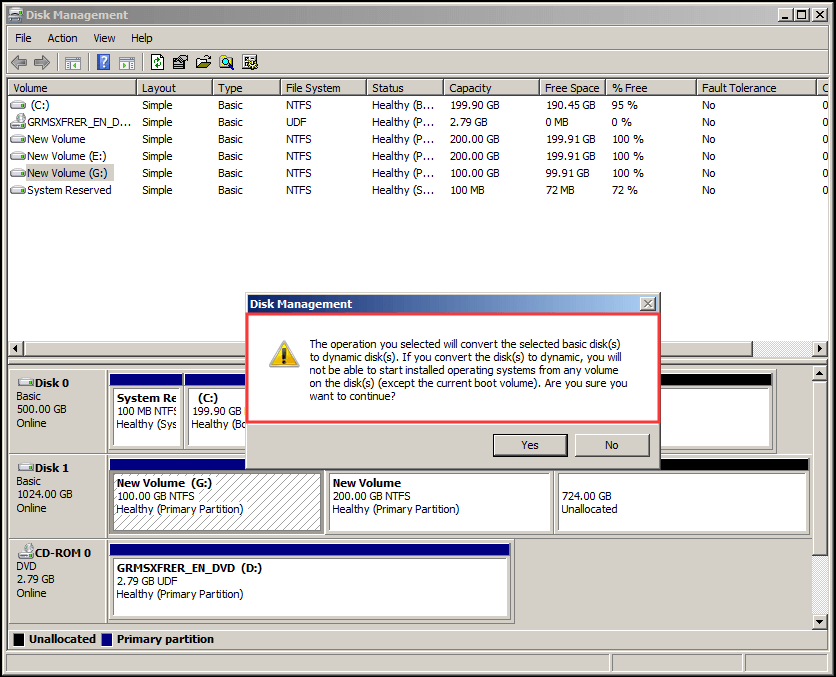Click the Explore magnifier toolbar icon
Screen dimensions: 836x677
[227, 62]
